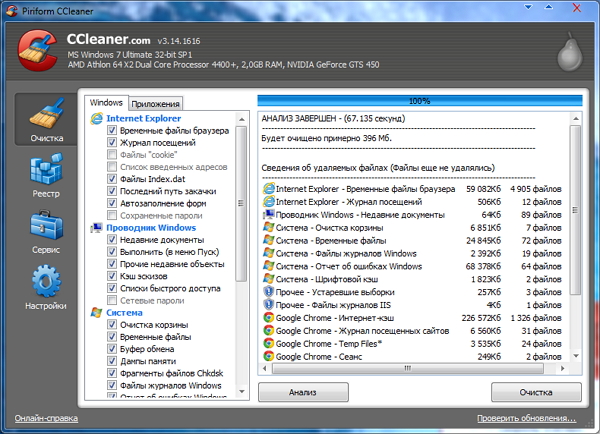Click IE icon of Журнал посещений result
Screen dimensions: 600x434
click(x=269, y=202)
